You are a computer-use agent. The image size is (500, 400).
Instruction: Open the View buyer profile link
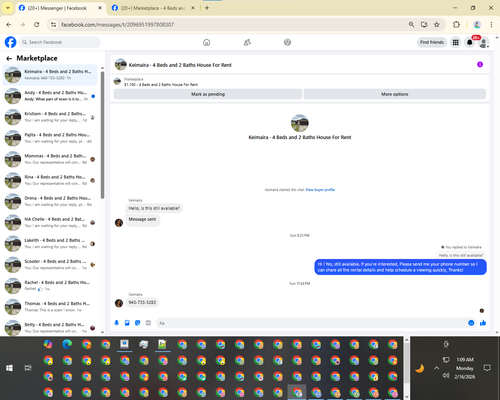[x=320, y=190]
